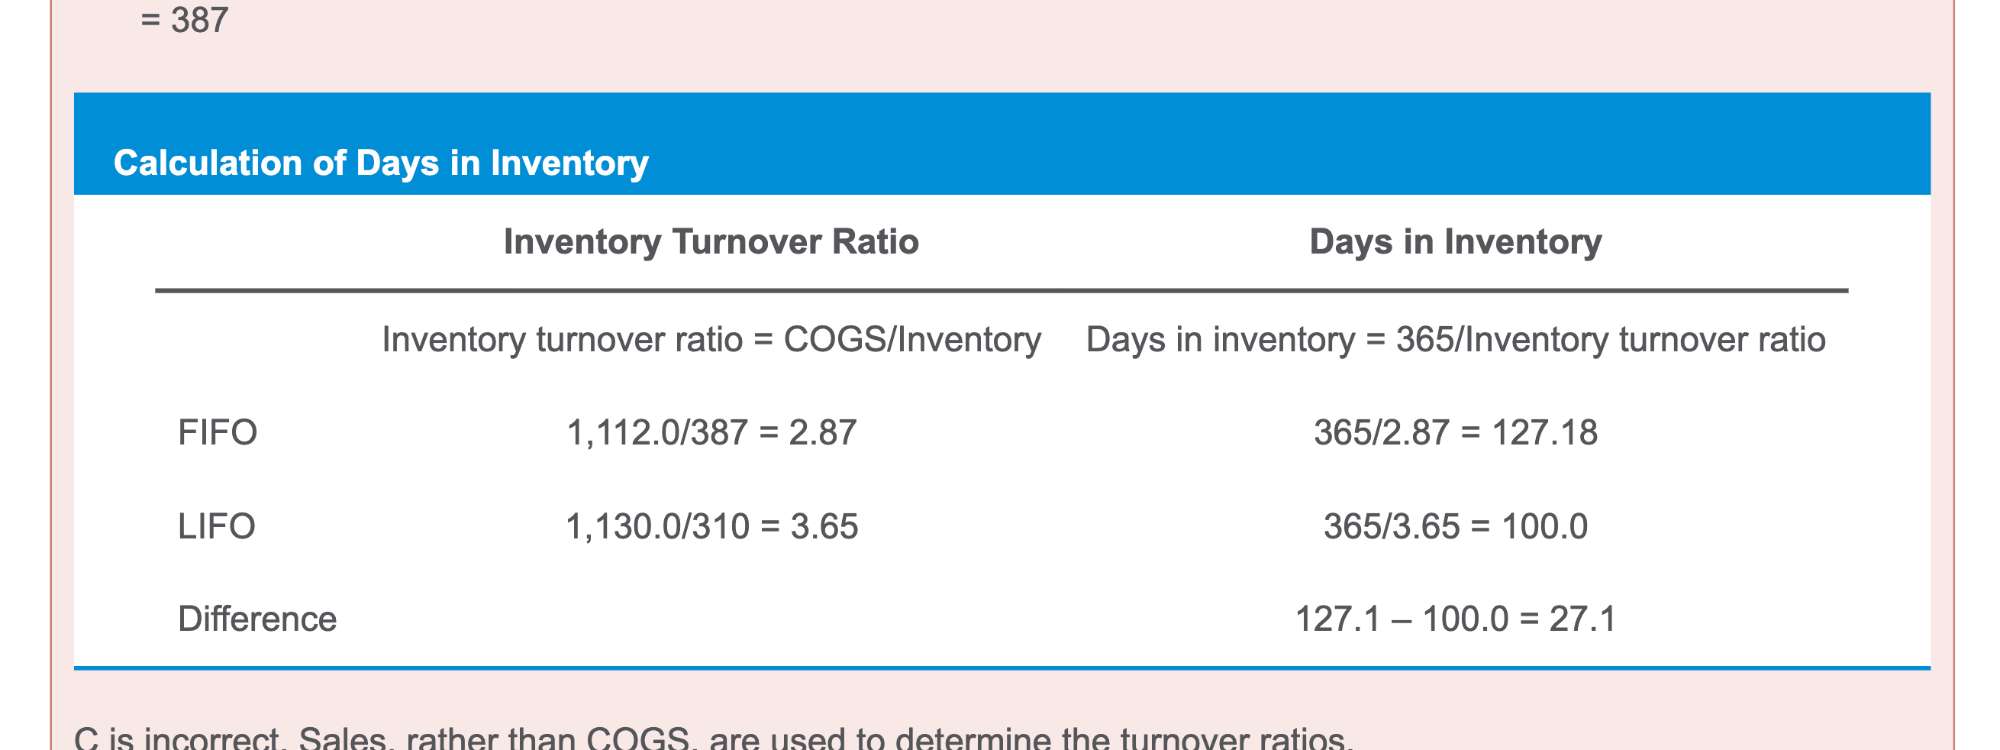This screenshot has width=2000, height=750.
Task: Click the difference result 127.1 – 100.0 = 27.1
Action: point(1455,619)
